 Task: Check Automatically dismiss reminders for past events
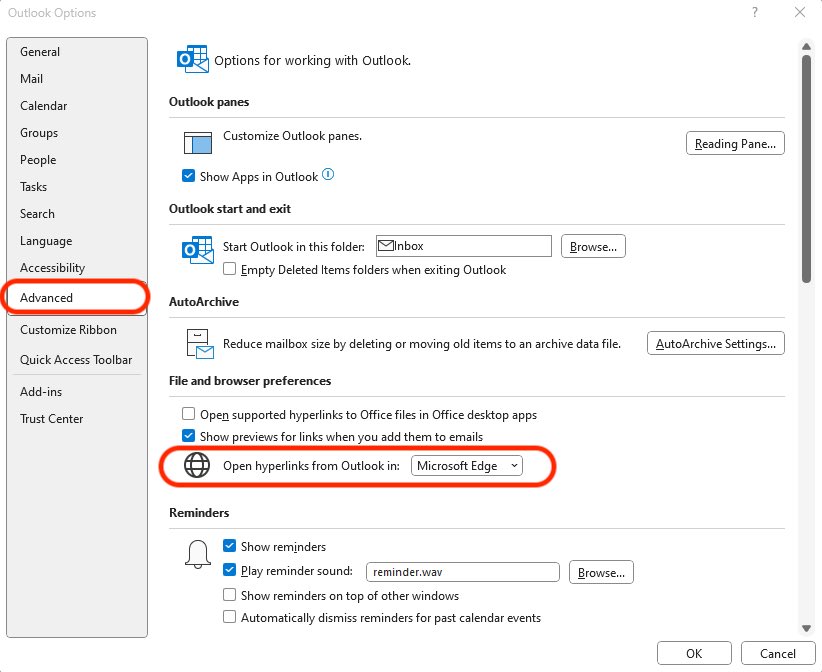point(229,616)
